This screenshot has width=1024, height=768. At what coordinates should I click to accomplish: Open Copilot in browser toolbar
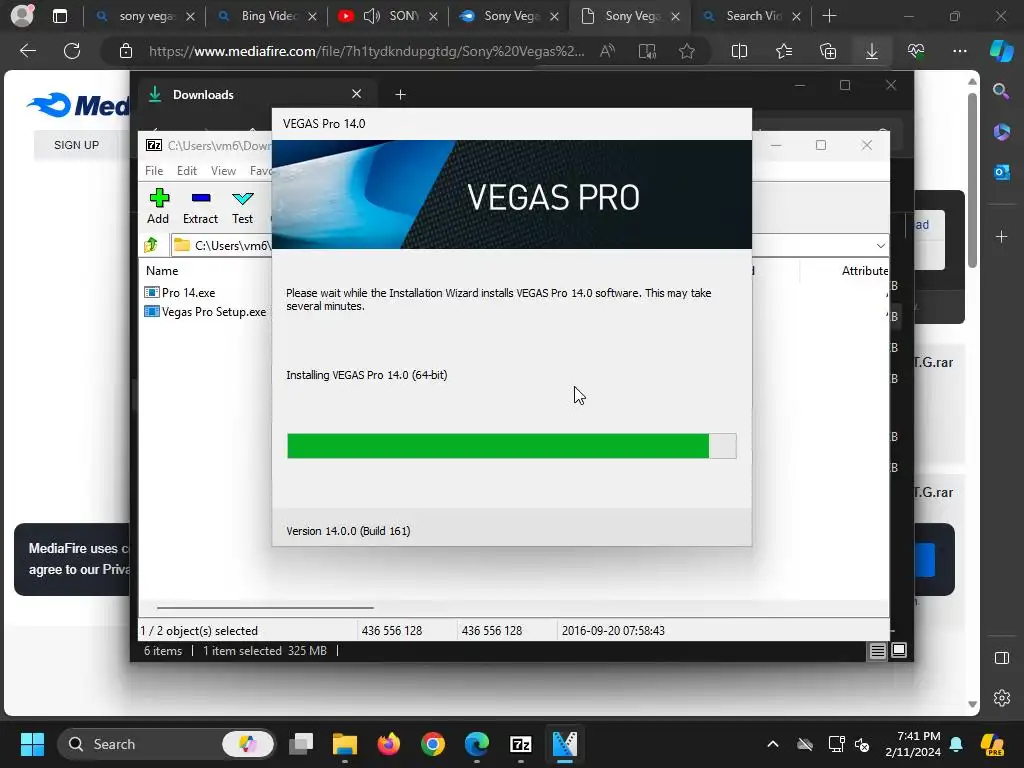click(1001, 51)
